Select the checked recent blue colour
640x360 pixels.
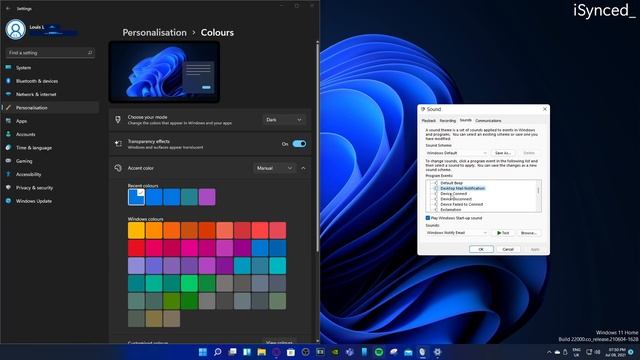[x=136, y=197]
